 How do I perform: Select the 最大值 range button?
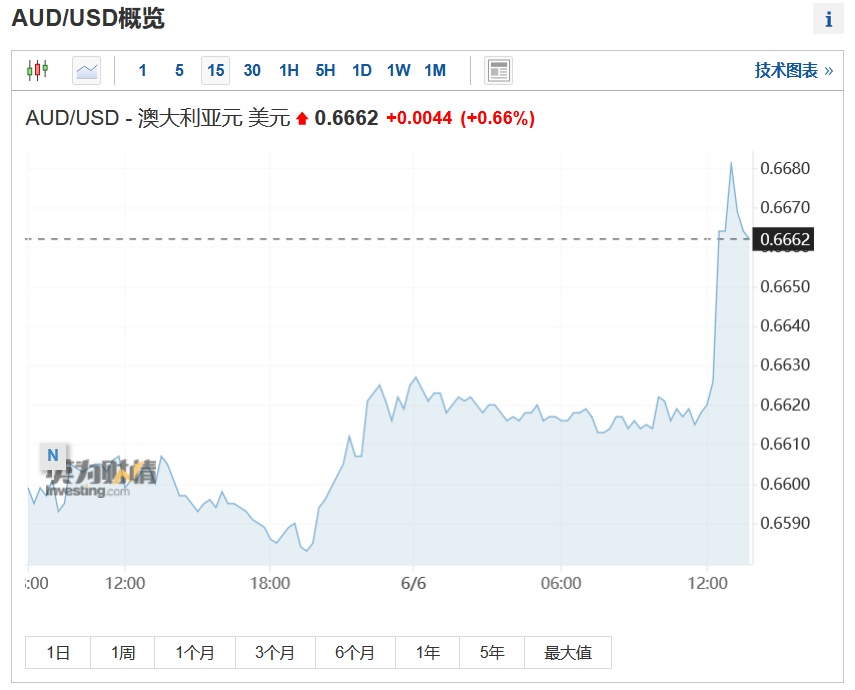(x=567, y=653)
